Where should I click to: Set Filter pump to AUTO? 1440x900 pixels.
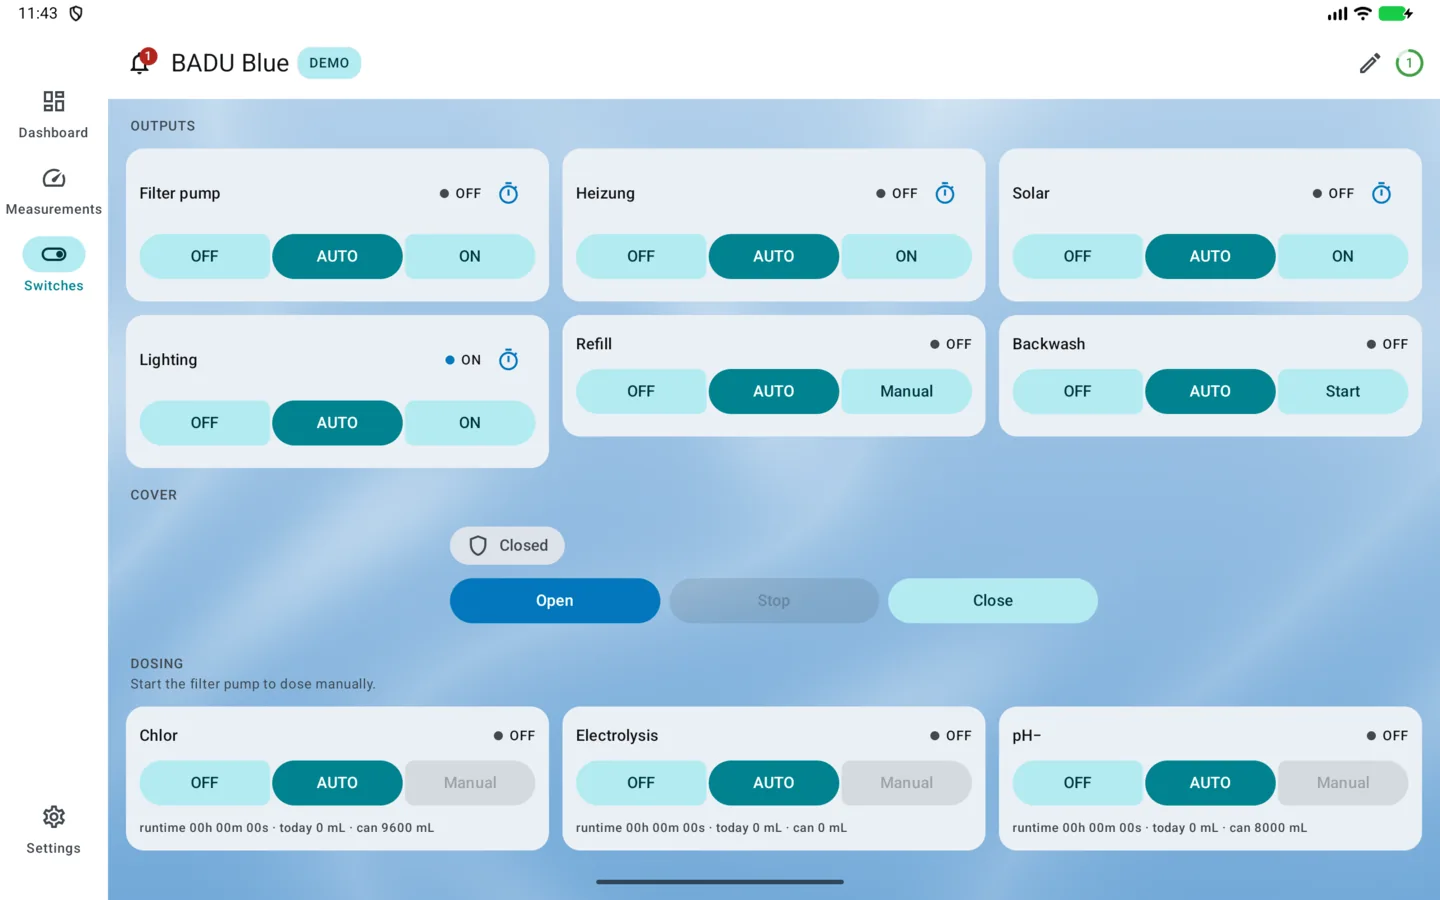tap(337, 256)
